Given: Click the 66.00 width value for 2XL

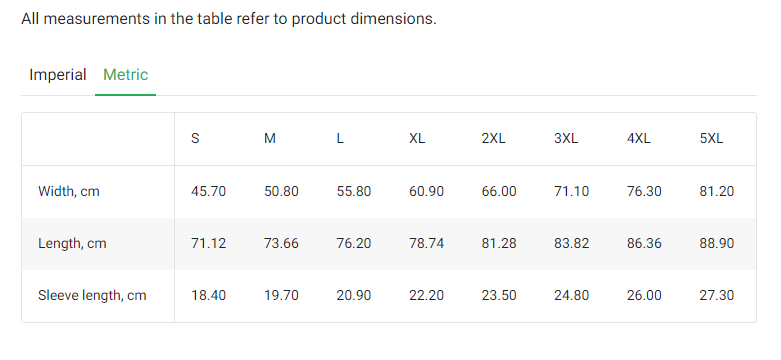Looking at the screenshot, I should click(499, 191).
